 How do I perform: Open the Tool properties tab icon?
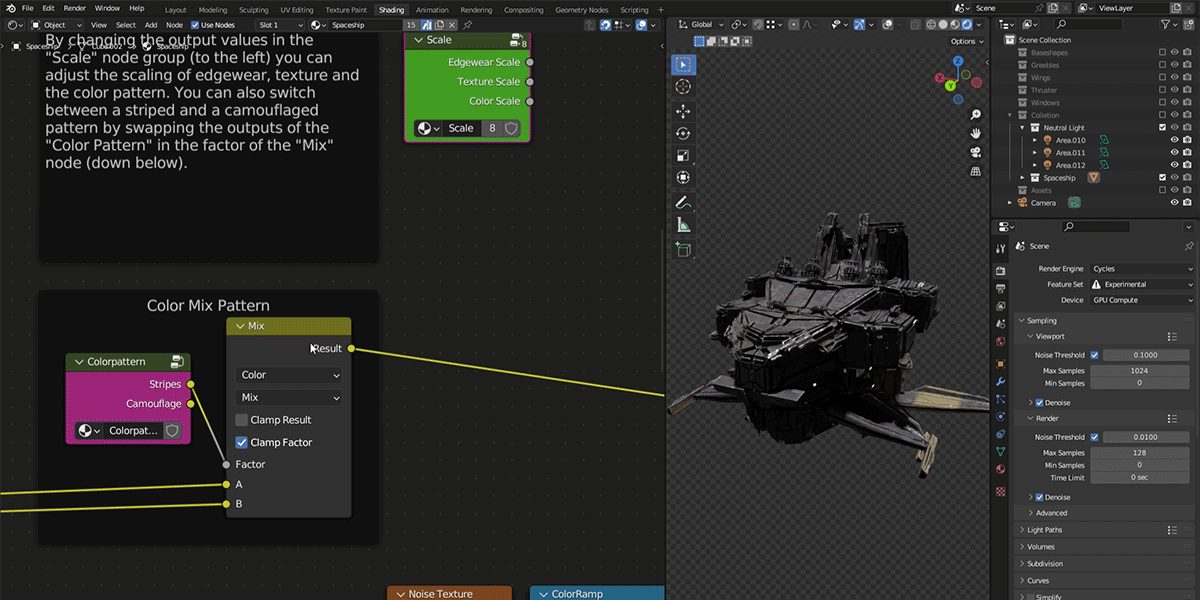point(1001,248)
